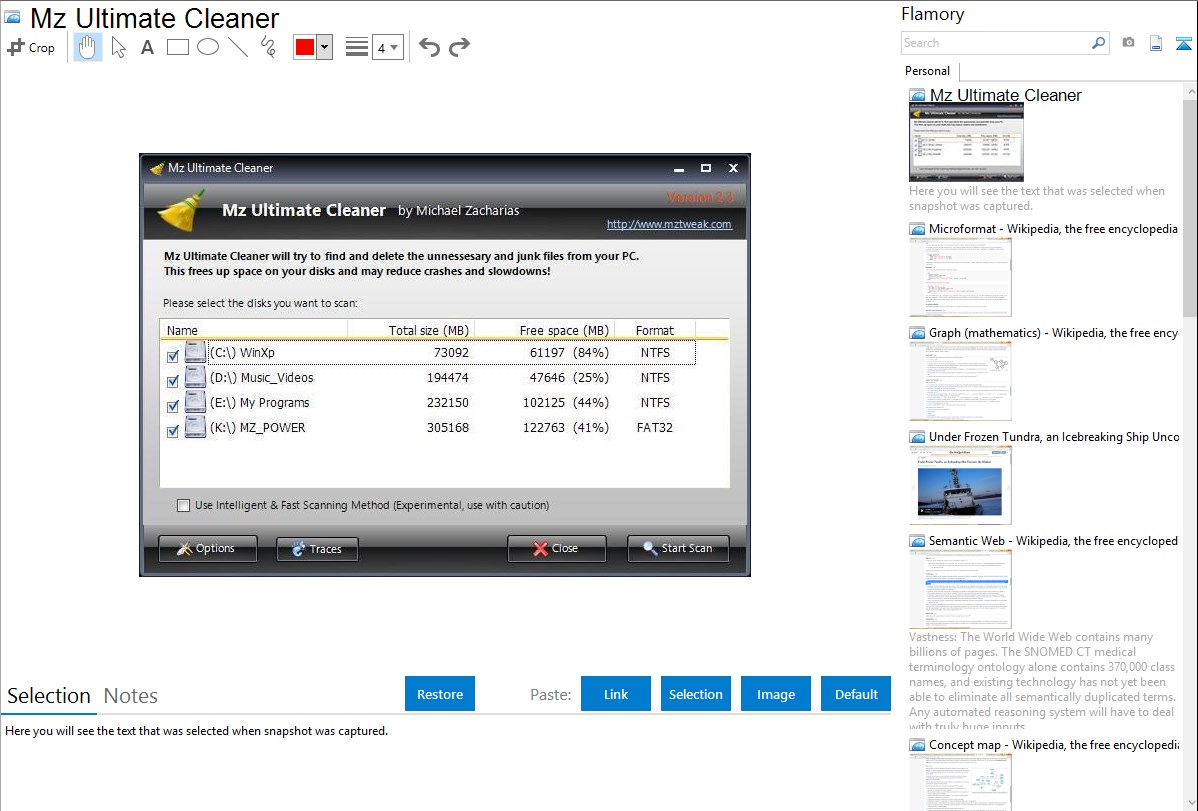Select the straight line tool
This screenshot has height=811, width=1198.
238,47
